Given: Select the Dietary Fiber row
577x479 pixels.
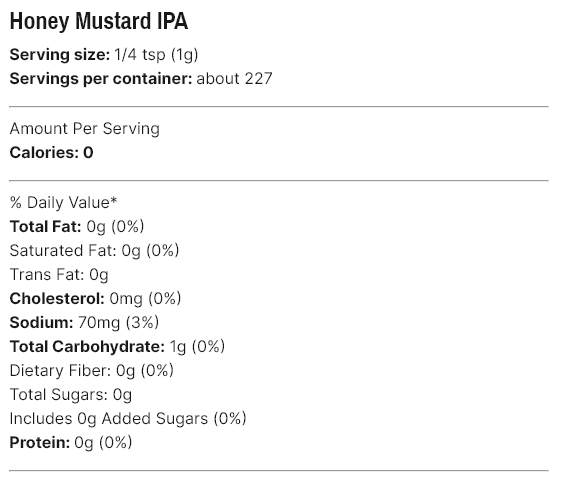Looking at the screenshot, I should (92, 370).
